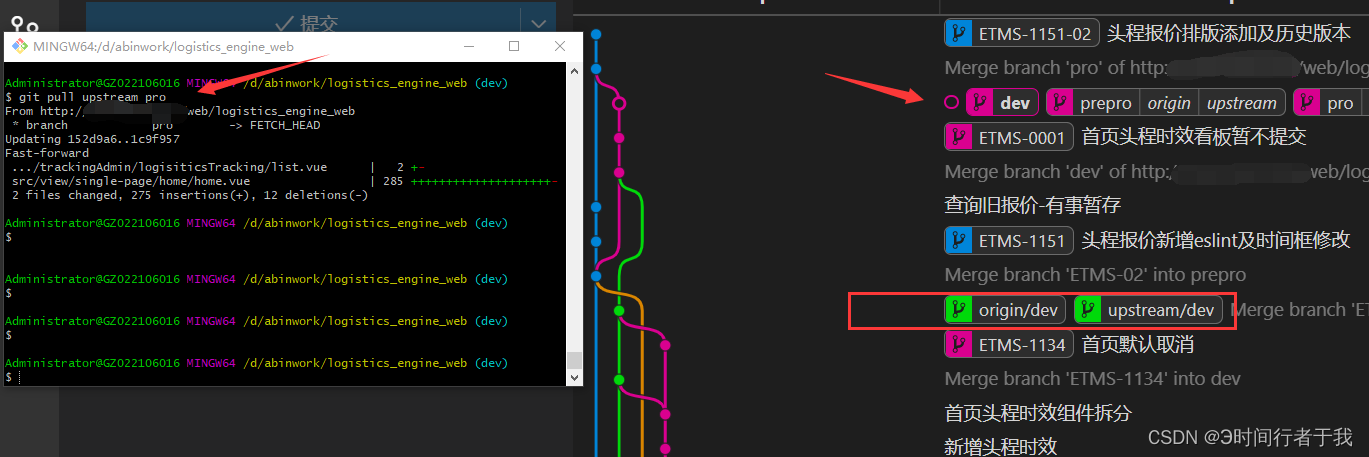The image size is (1369, 457).
Task: Select blue graph node on Merge 'ETMS-02' row
Action: (x=596, y=275)
